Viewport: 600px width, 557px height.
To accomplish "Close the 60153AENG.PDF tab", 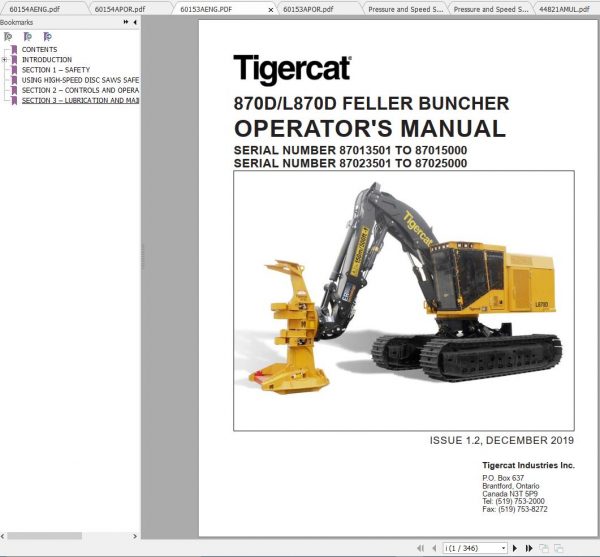I will coord(271,10).
